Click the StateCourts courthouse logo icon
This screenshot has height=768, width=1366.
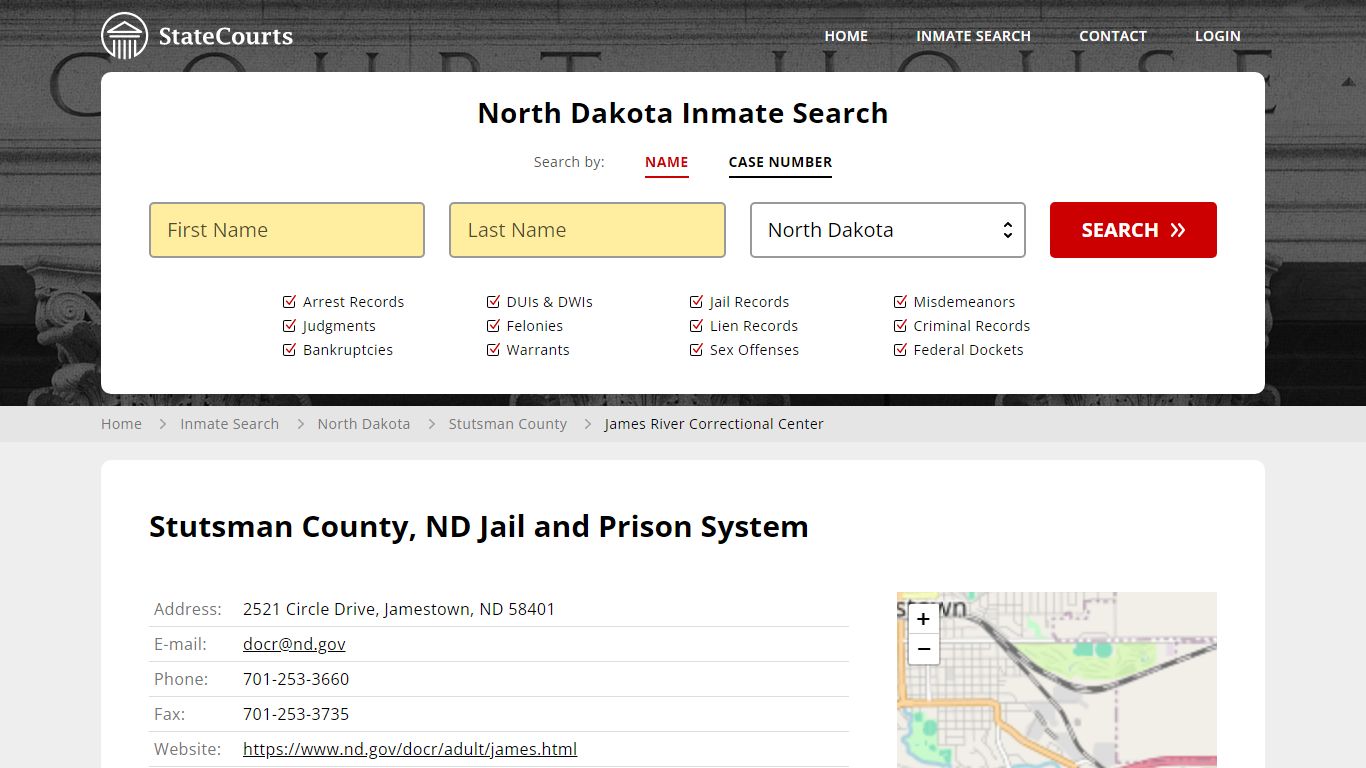124,36
